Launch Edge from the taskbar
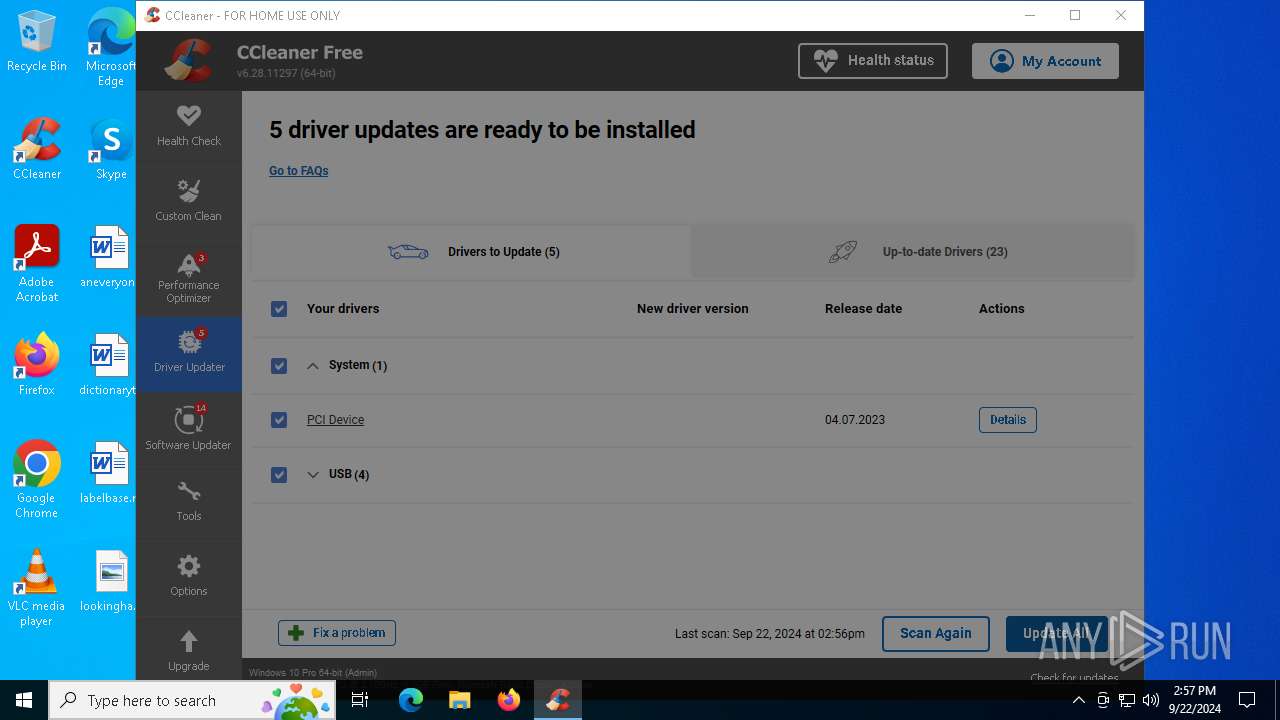This screenshot has height=720, width=1280. click(x=411, y=700)
